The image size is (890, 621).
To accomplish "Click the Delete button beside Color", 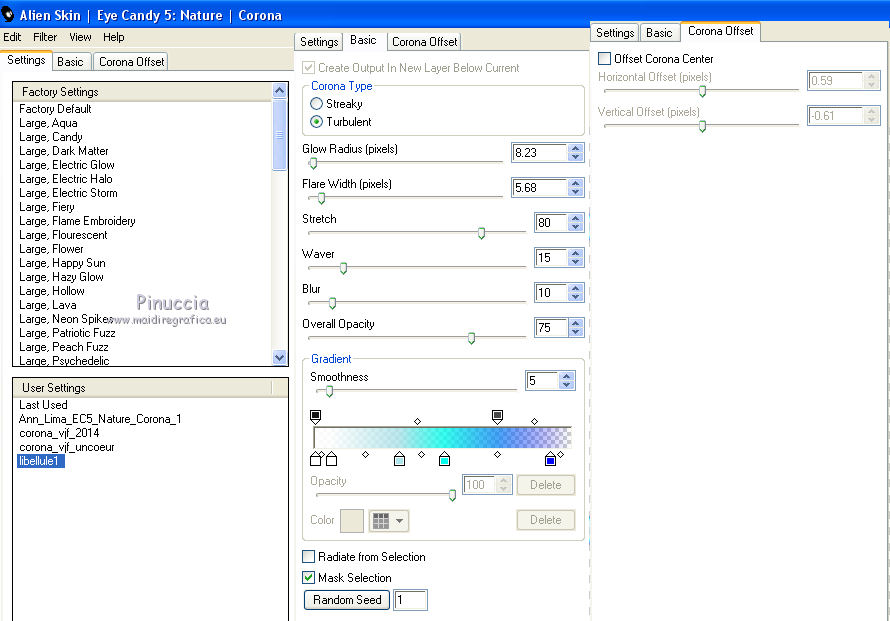I will (x=545, y=519).
